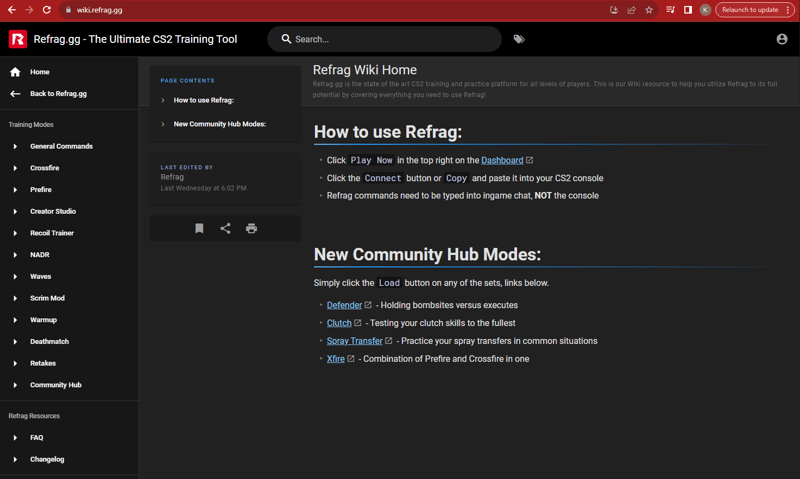This screenshot has height=479, width=800.
Task: Click the Refrag Wiki Home page title
Action: point(365,70)
